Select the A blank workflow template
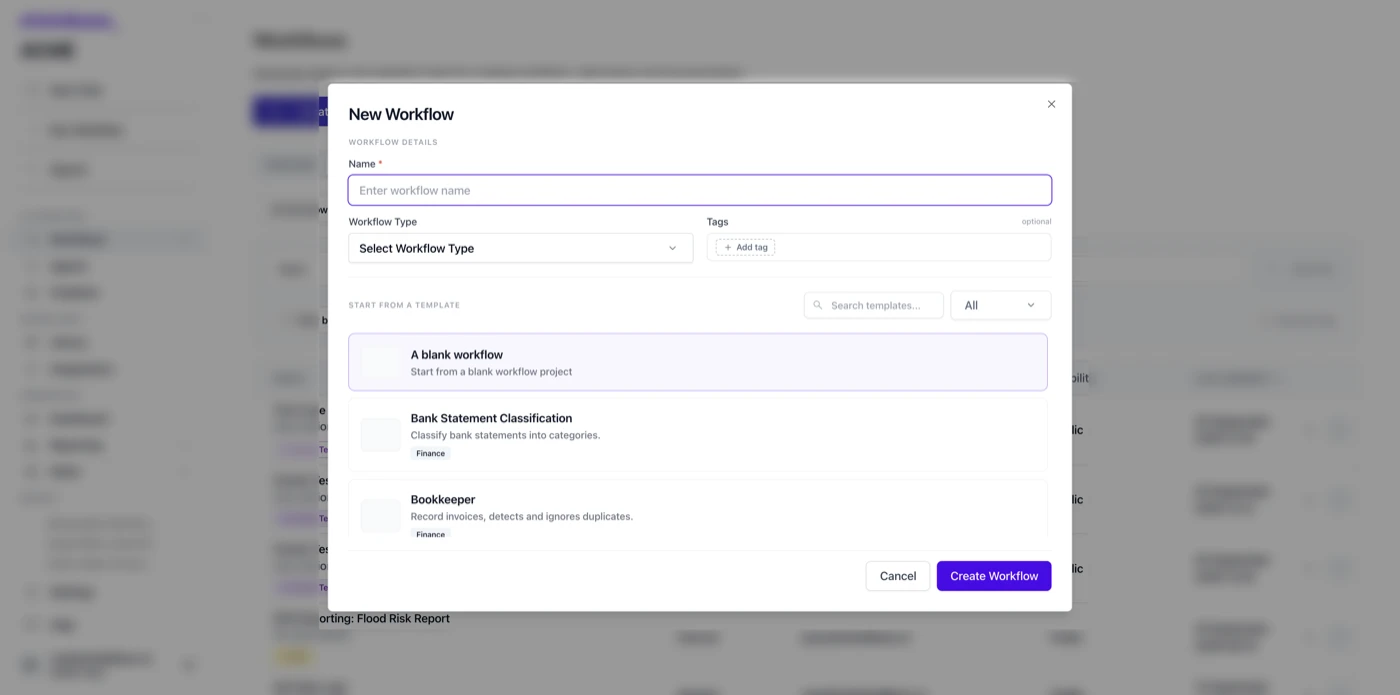The width and height of the screenshot is (1400, 695). point(697,362)
